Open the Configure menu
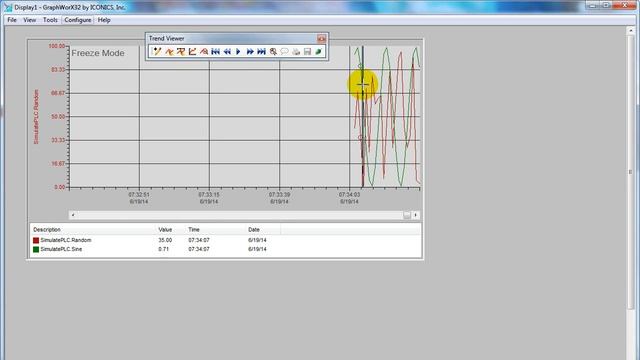 (78, 20)
